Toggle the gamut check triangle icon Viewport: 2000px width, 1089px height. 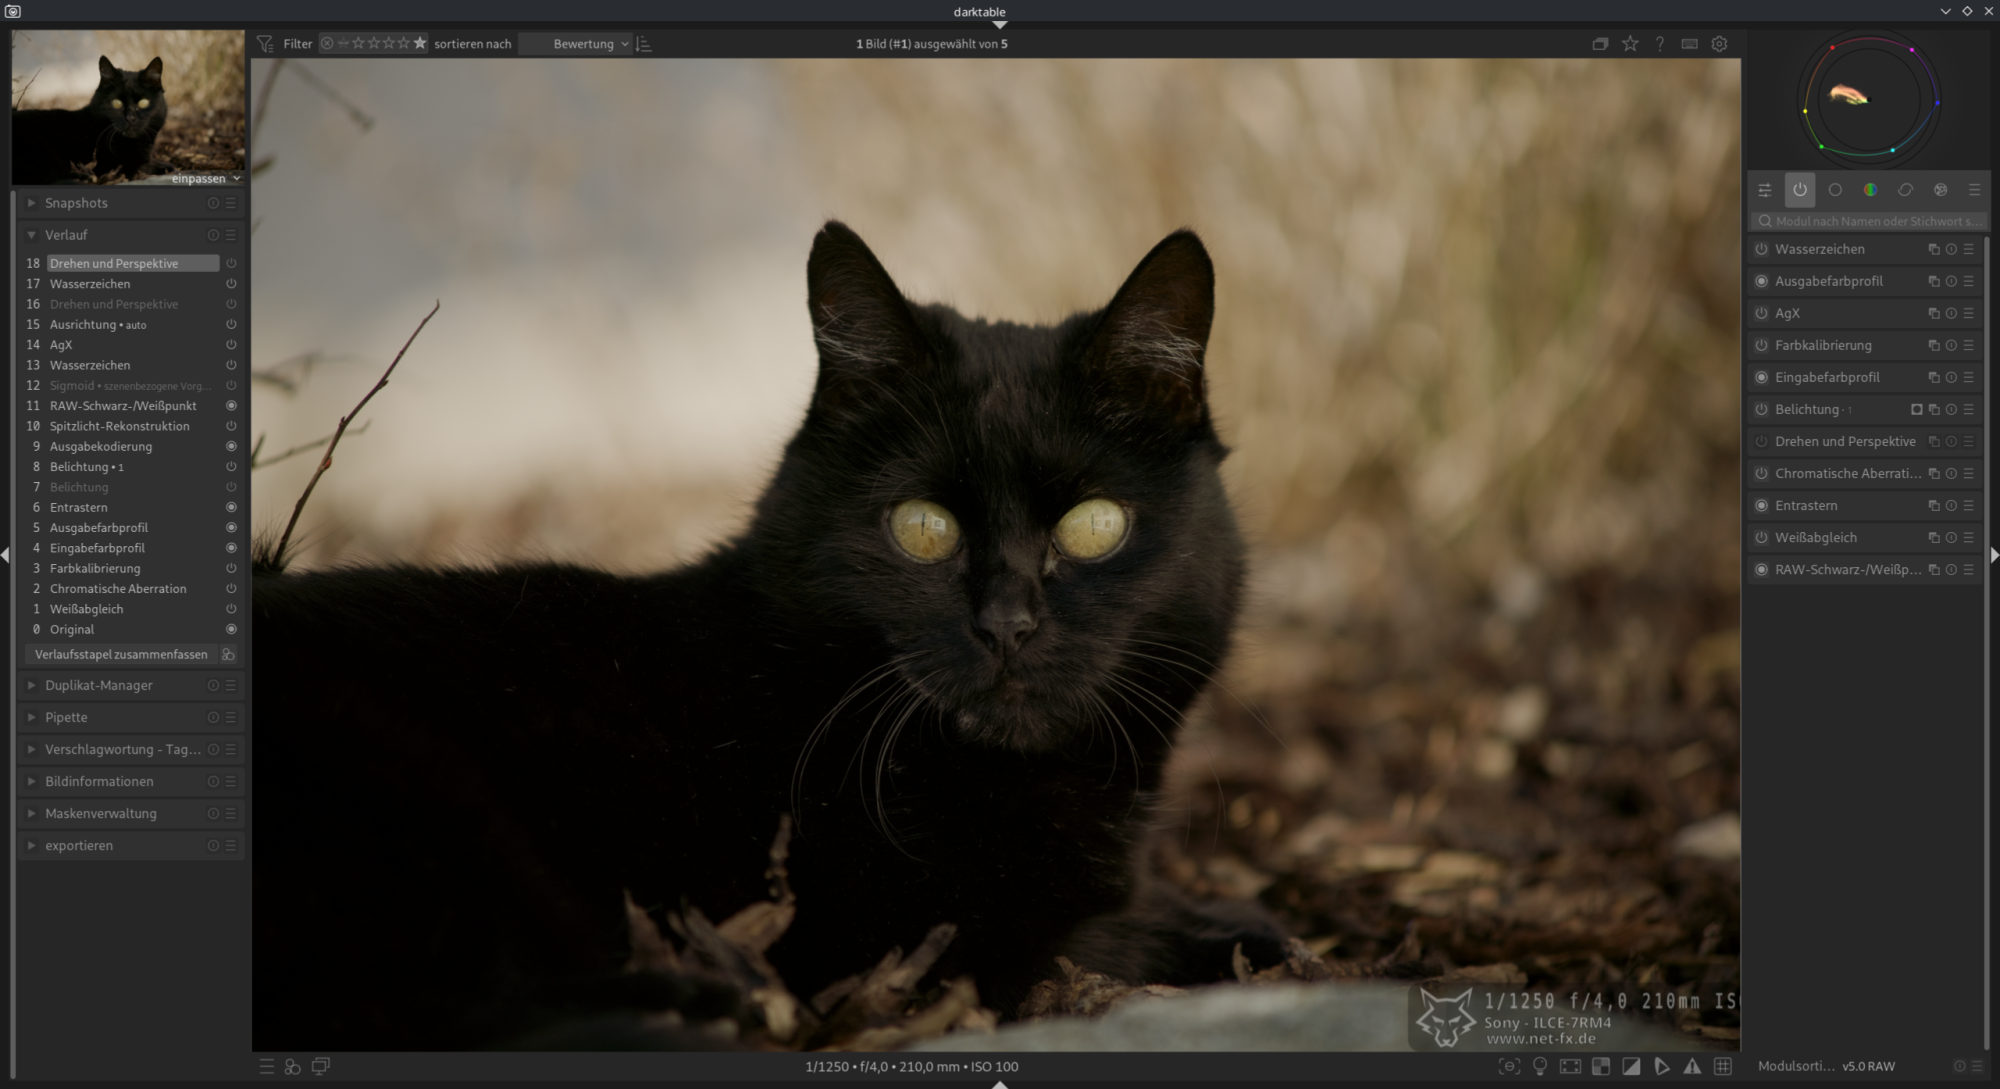point(1692,1066)
